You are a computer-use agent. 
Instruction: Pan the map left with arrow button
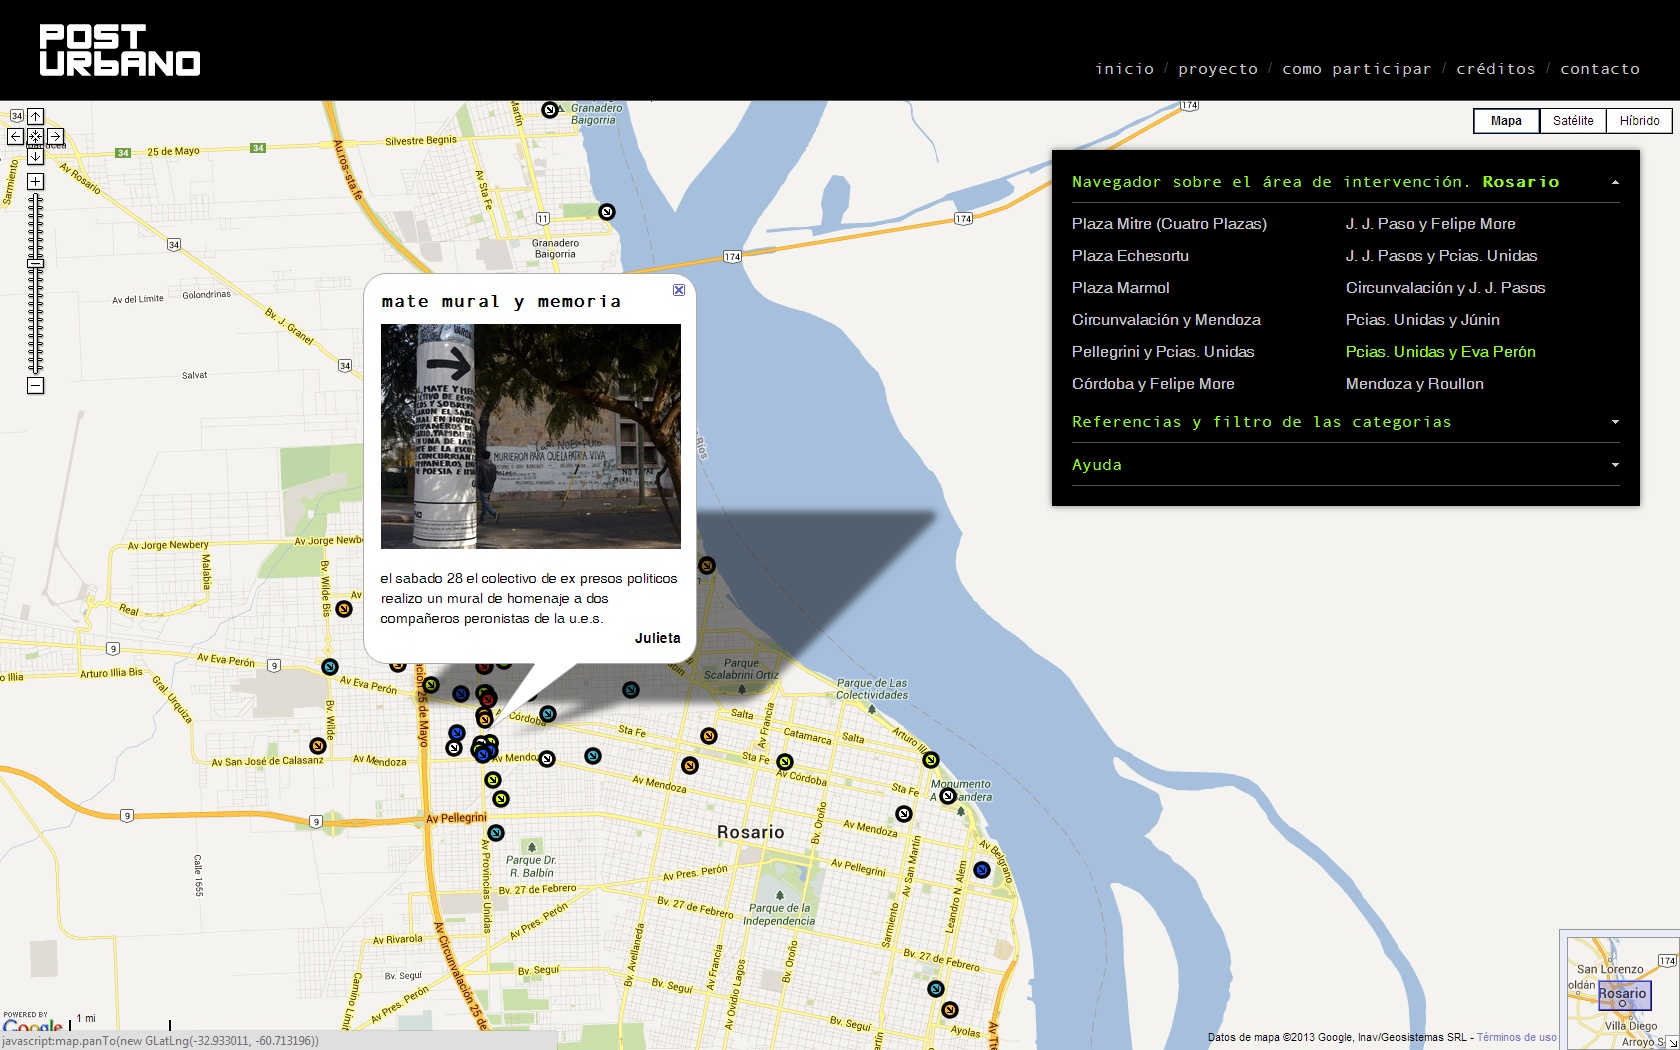[15, 136]
